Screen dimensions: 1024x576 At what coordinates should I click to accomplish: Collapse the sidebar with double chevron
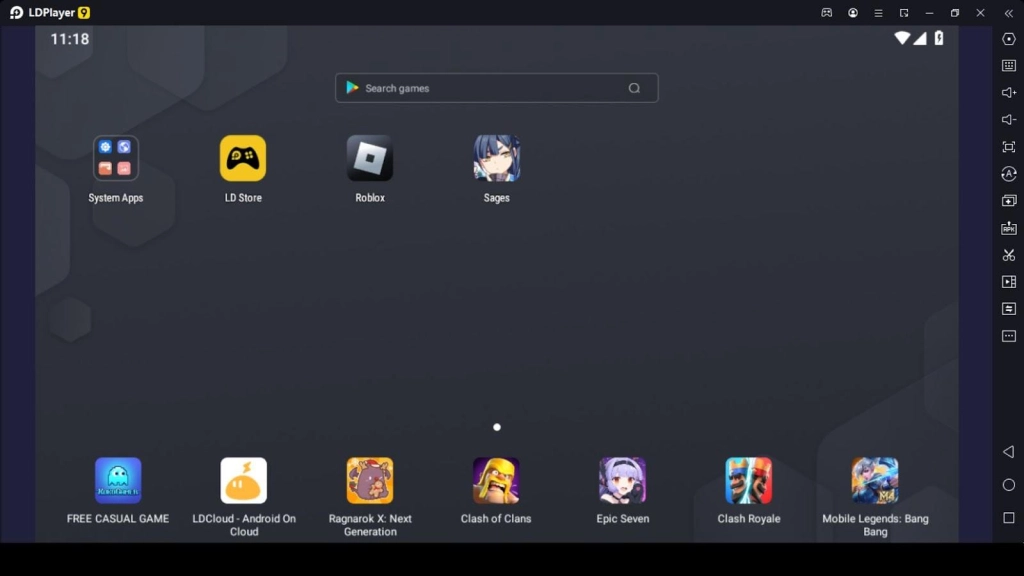click(x=1009, y=13)
